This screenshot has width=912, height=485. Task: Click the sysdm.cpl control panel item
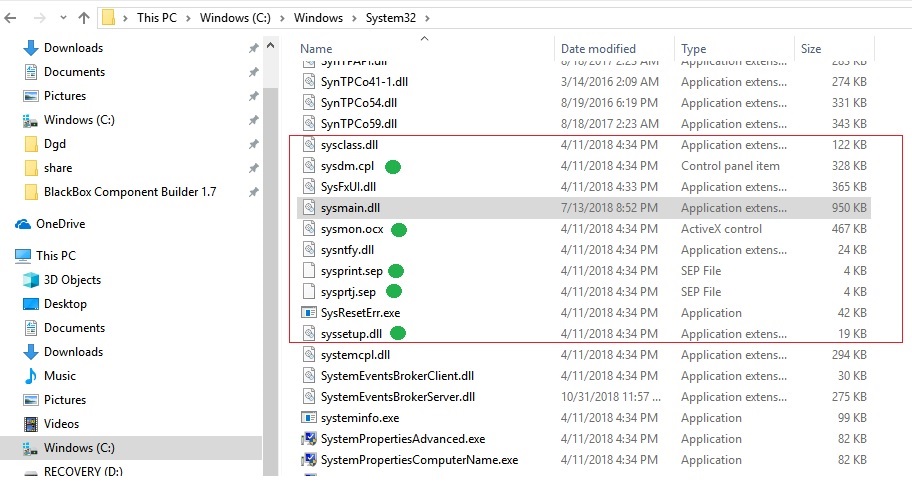click(x=347, y=166)
